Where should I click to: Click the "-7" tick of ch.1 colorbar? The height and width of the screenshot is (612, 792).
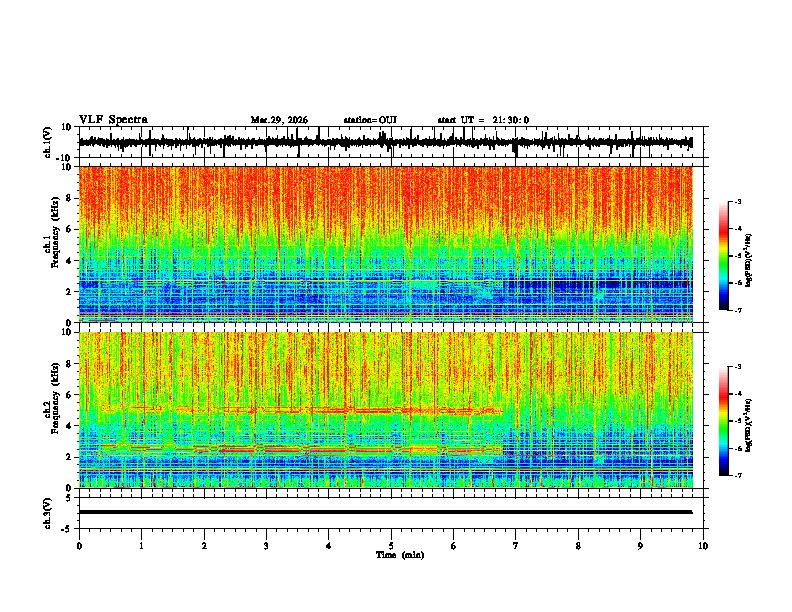[737, 310]
